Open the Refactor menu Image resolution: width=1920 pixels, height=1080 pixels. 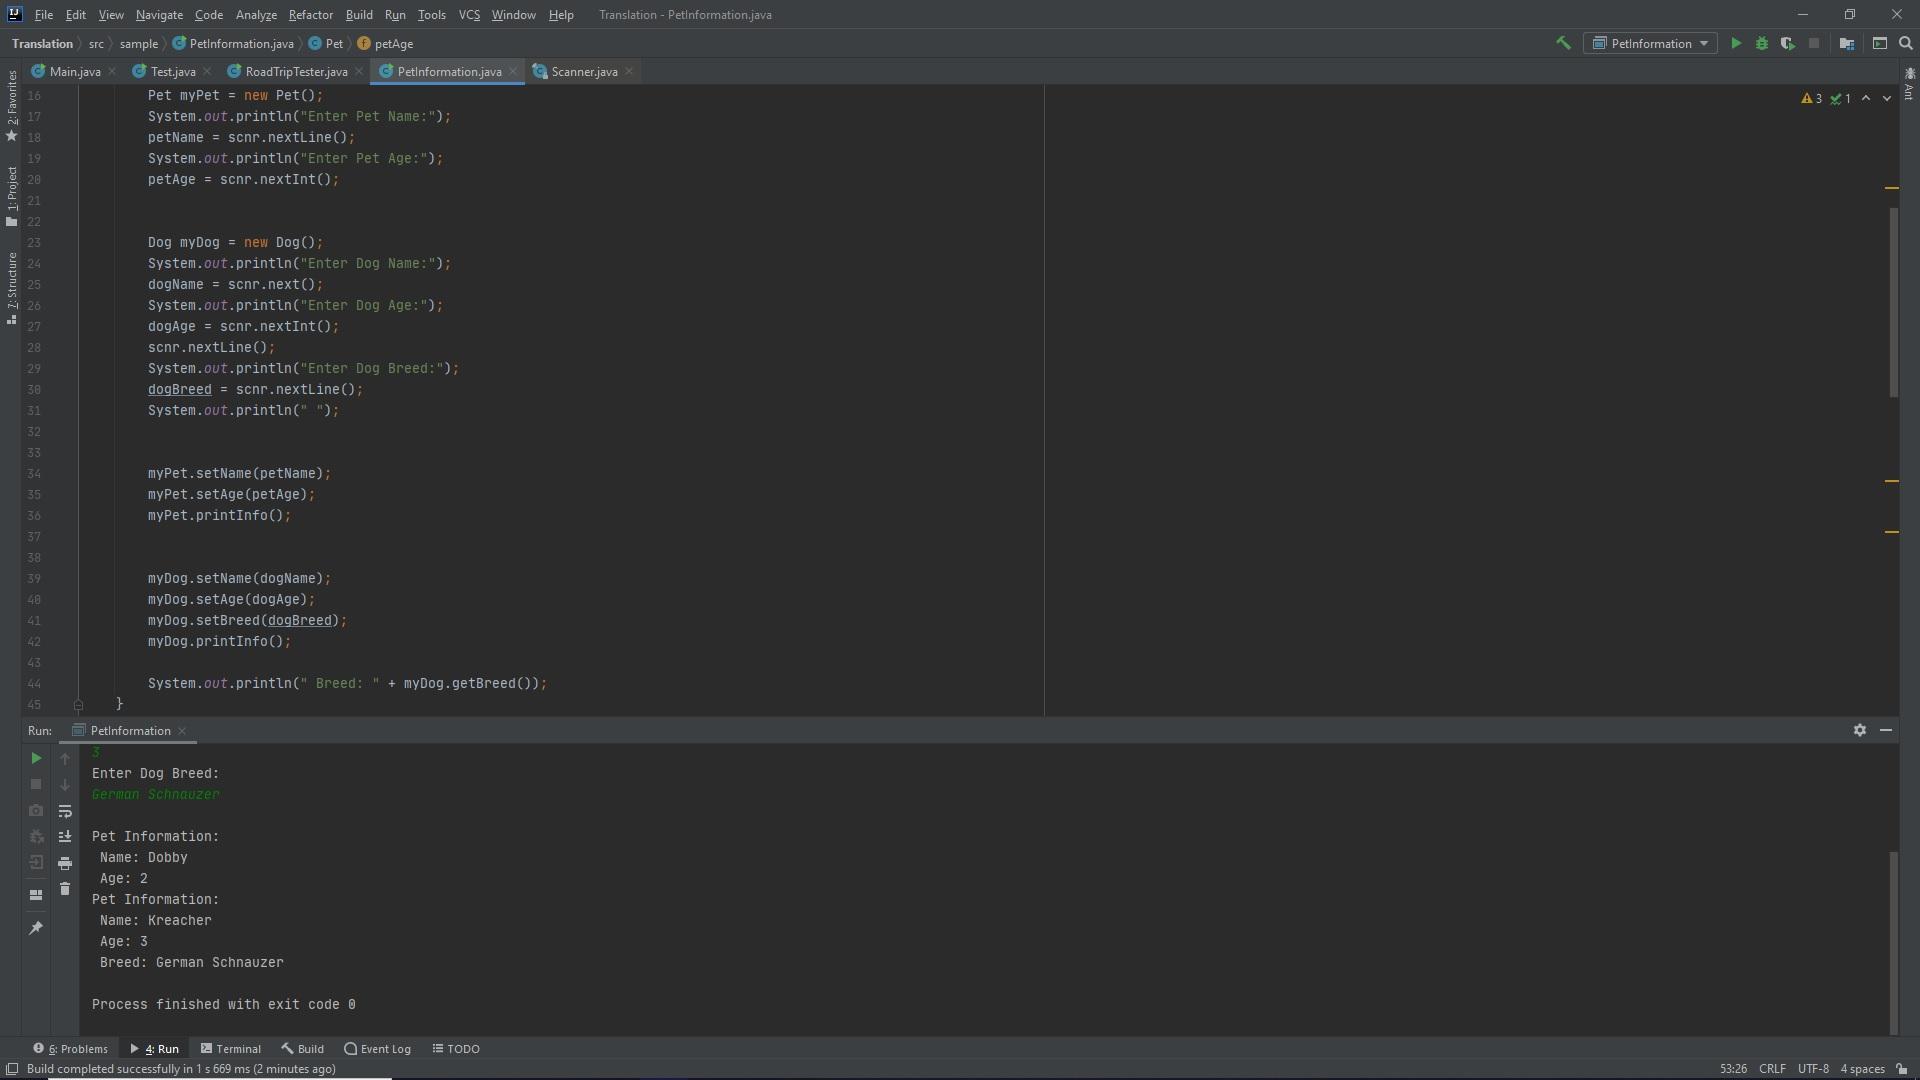pyautogui.click(x=310, y=15)
